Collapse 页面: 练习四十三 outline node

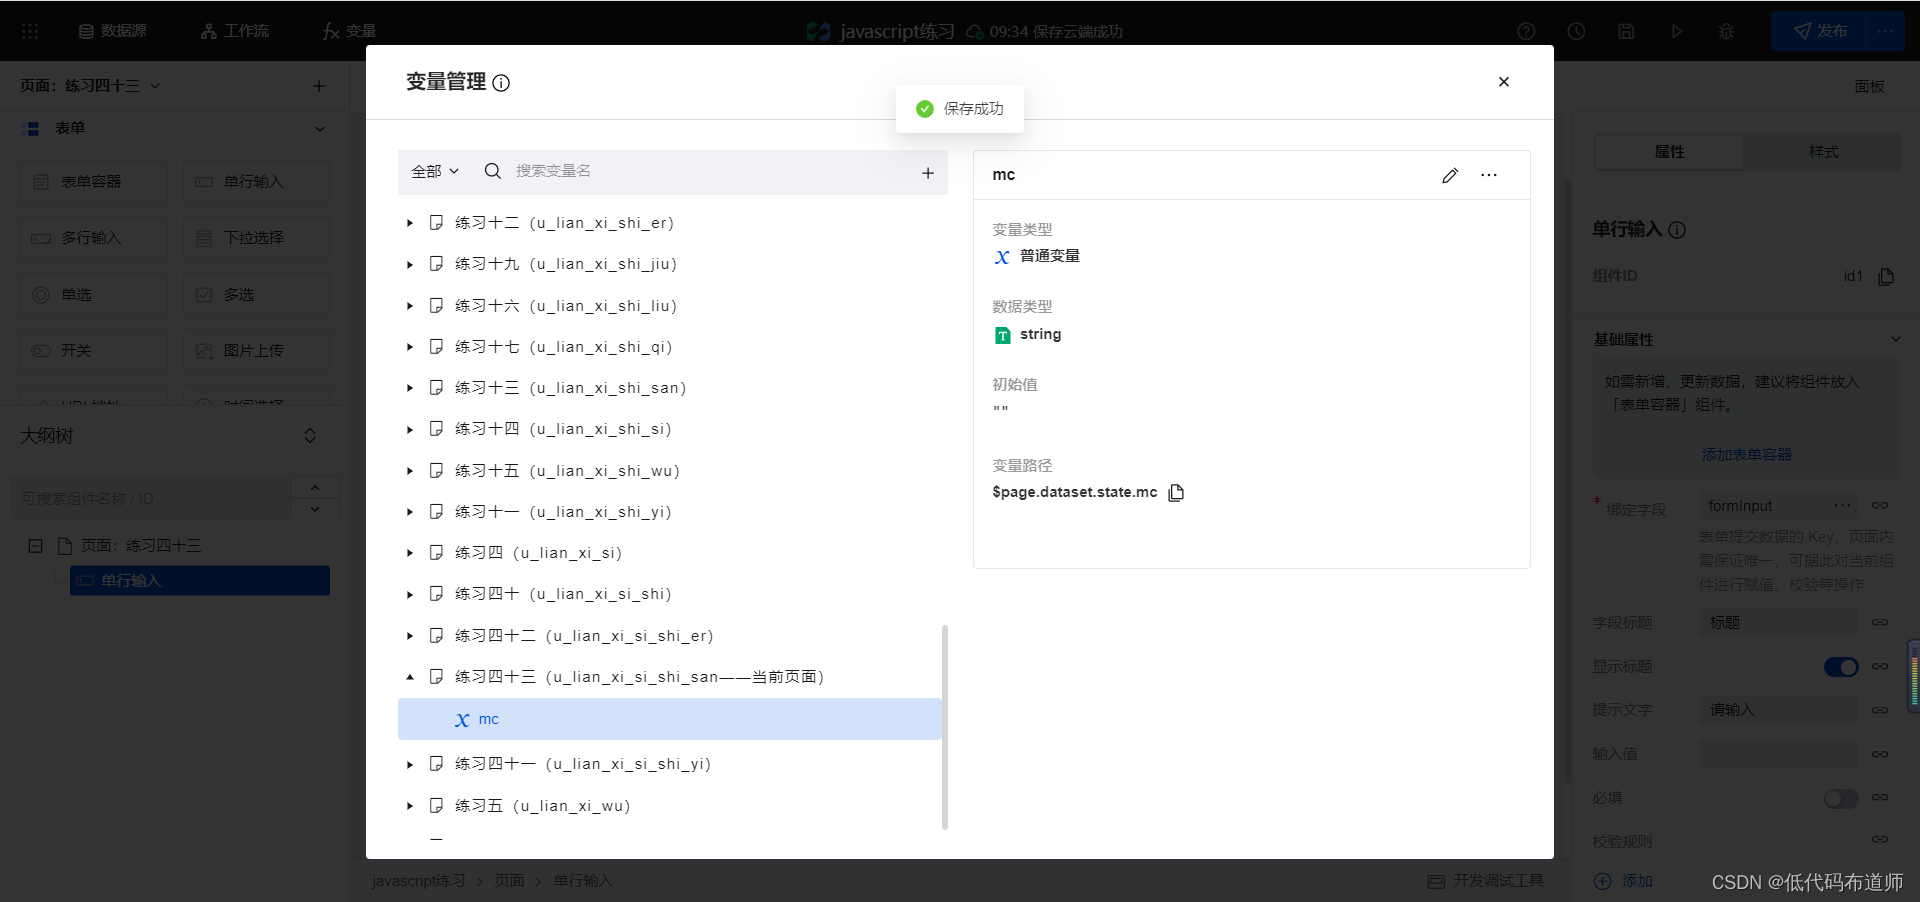point(36,546)
